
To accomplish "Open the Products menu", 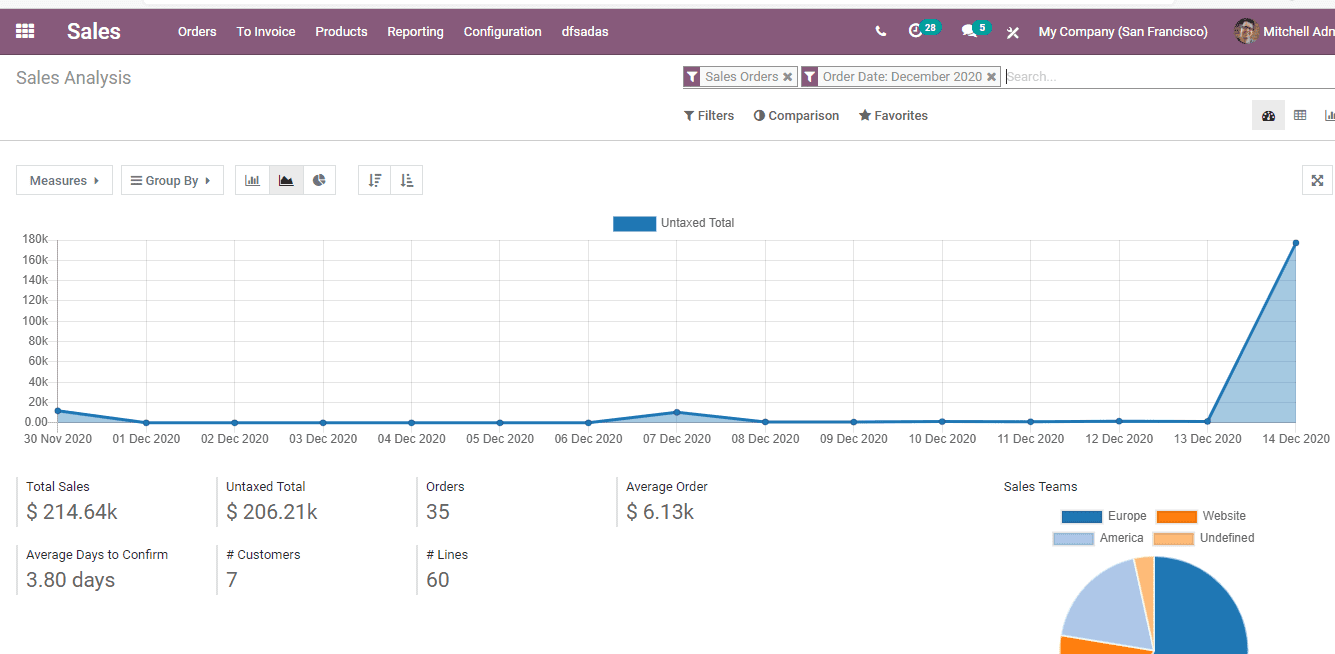I will [341, 32].
